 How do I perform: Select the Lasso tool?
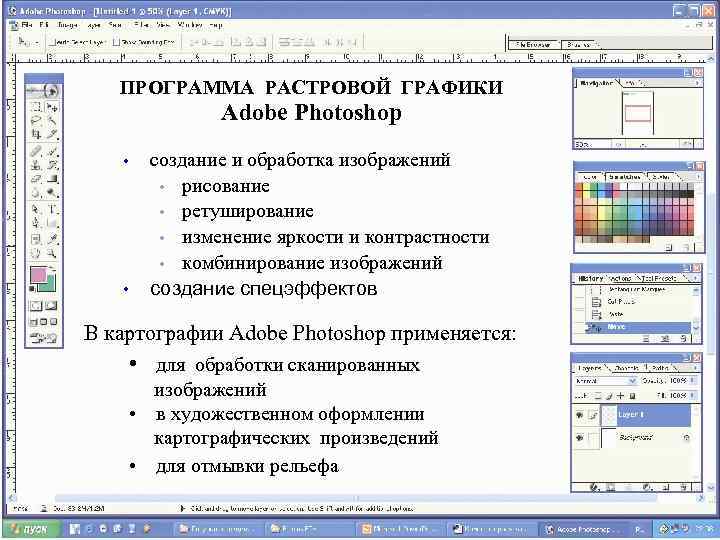tap(36, 120)
